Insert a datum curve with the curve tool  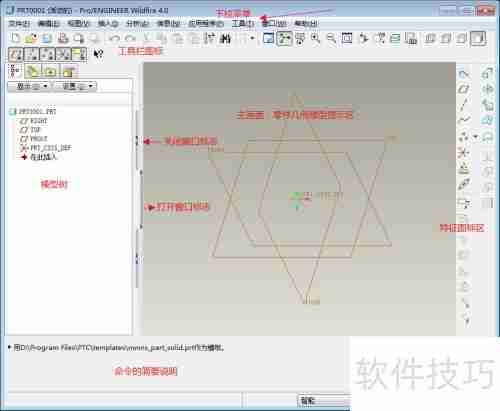[x=464, y=120]
